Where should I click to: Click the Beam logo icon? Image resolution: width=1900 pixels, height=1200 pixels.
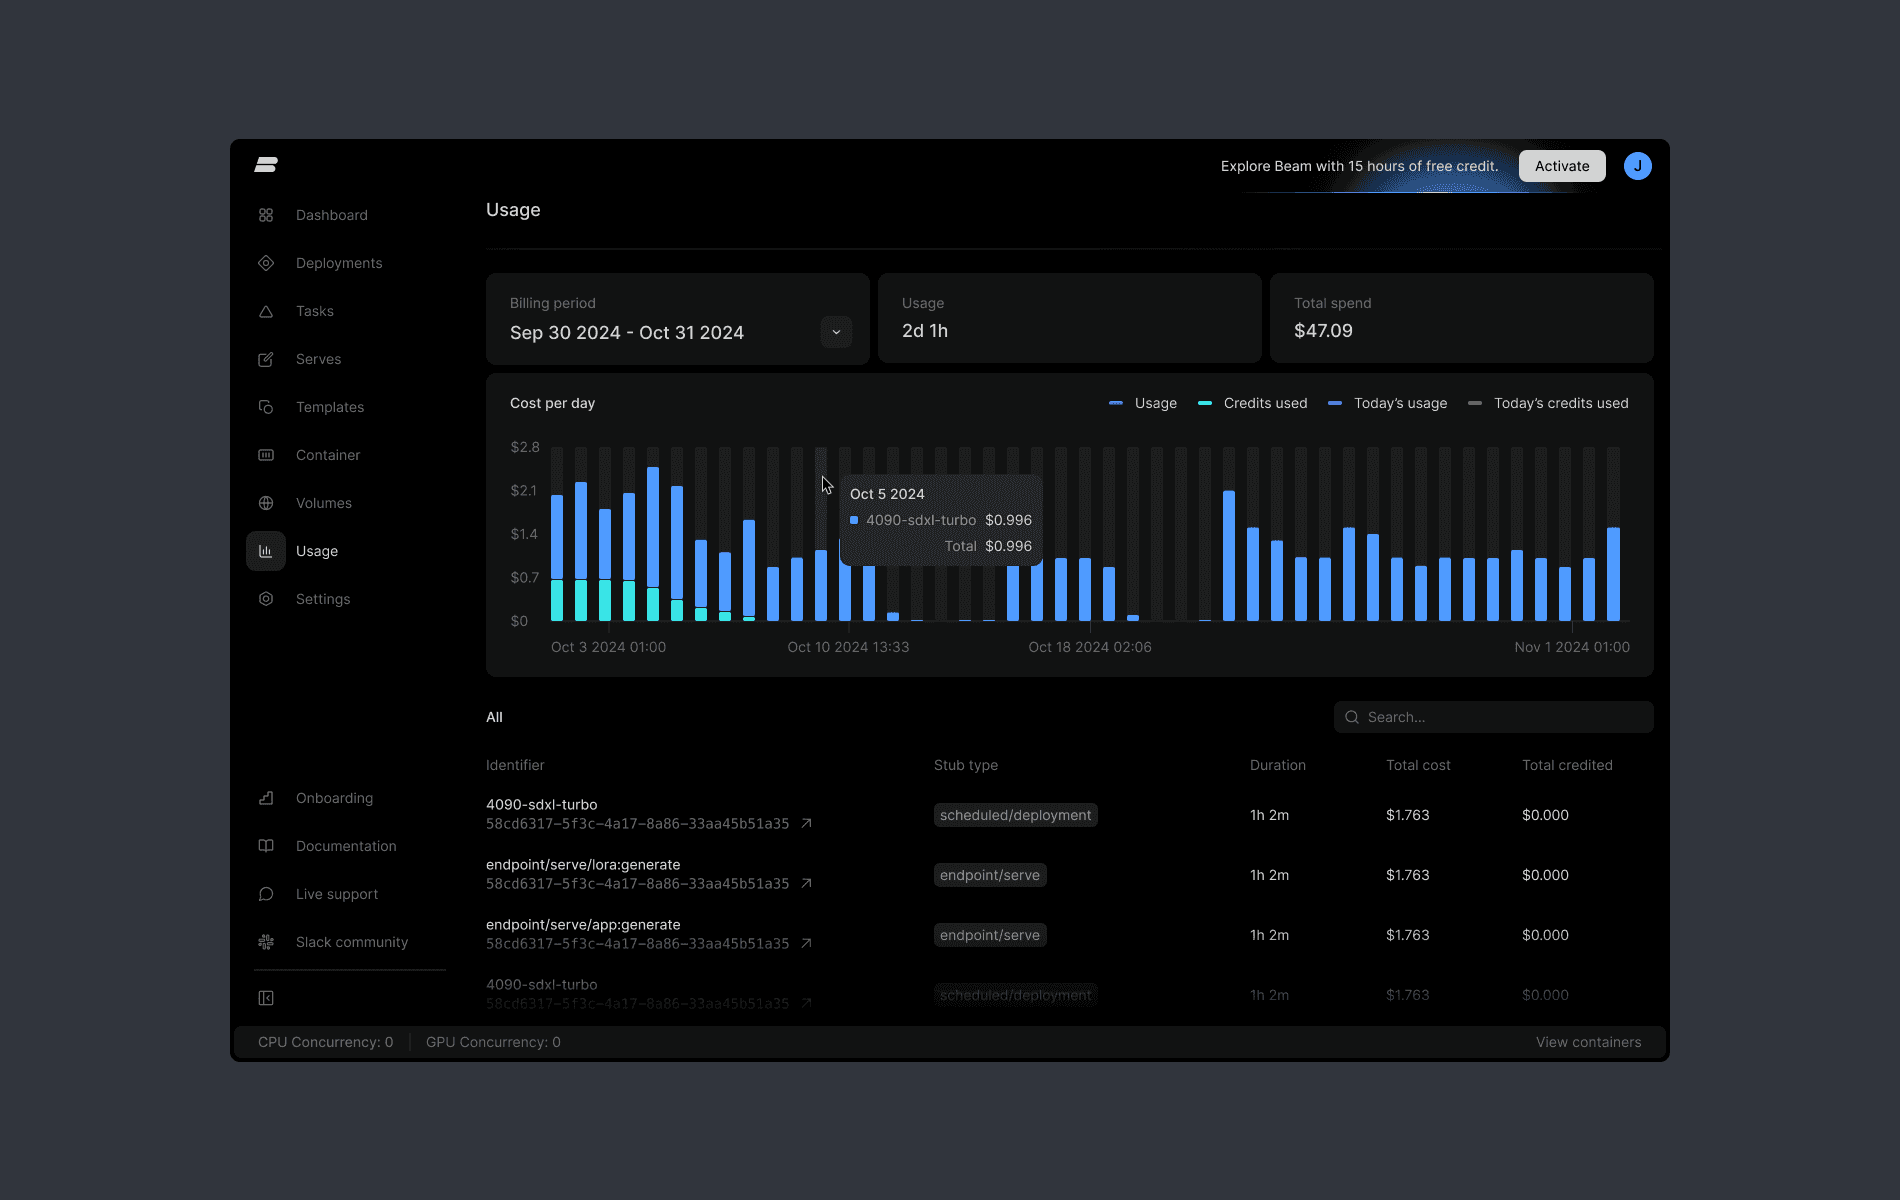pos(266,165)
